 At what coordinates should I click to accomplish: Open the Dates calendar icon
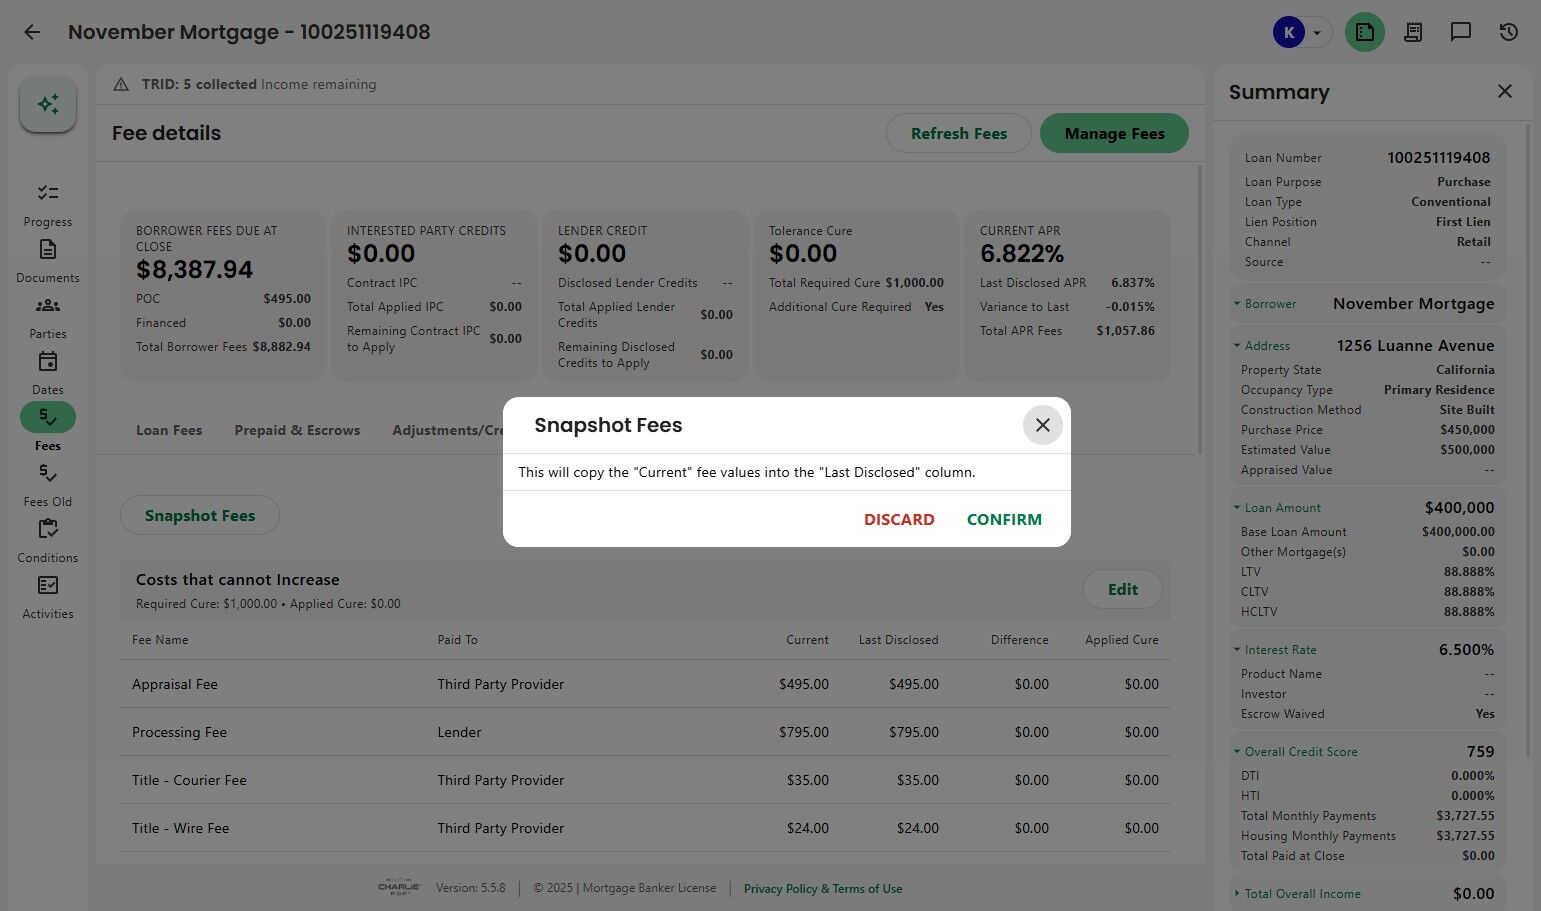tap(48, 362)
